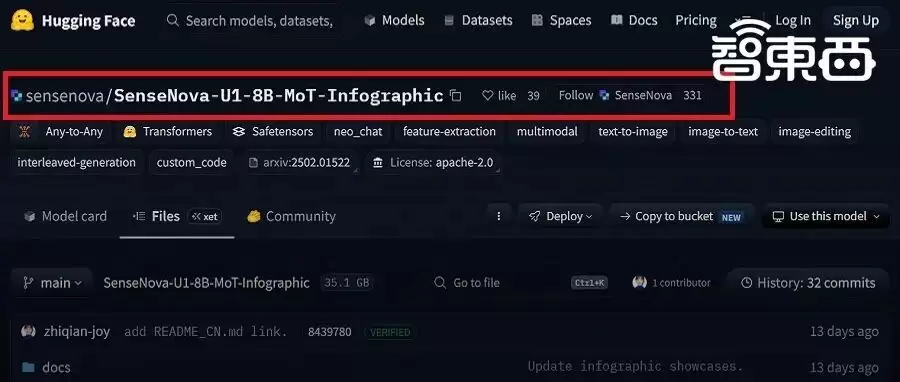Click the xet badge next to Files
This screenshot has height=382, width=900.
[x=205, y=216]
